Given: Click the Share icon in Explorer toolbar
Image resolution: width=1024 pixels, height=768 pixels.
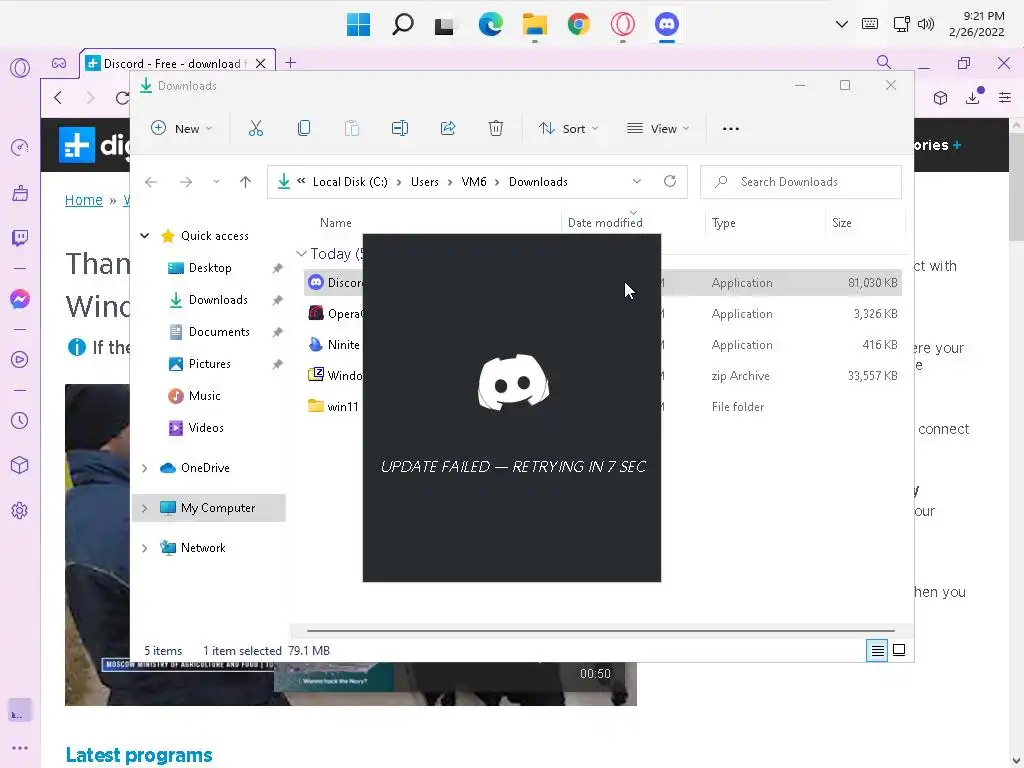Looking at the screenshot, I should click(448, 129).
